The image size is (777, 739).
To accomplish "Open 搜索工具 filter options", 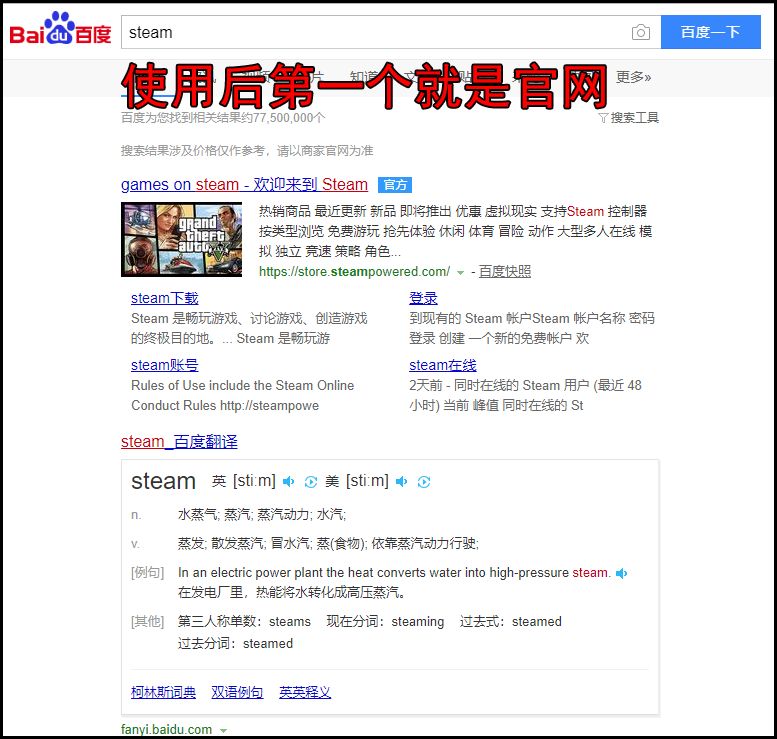I will [629, 117].
